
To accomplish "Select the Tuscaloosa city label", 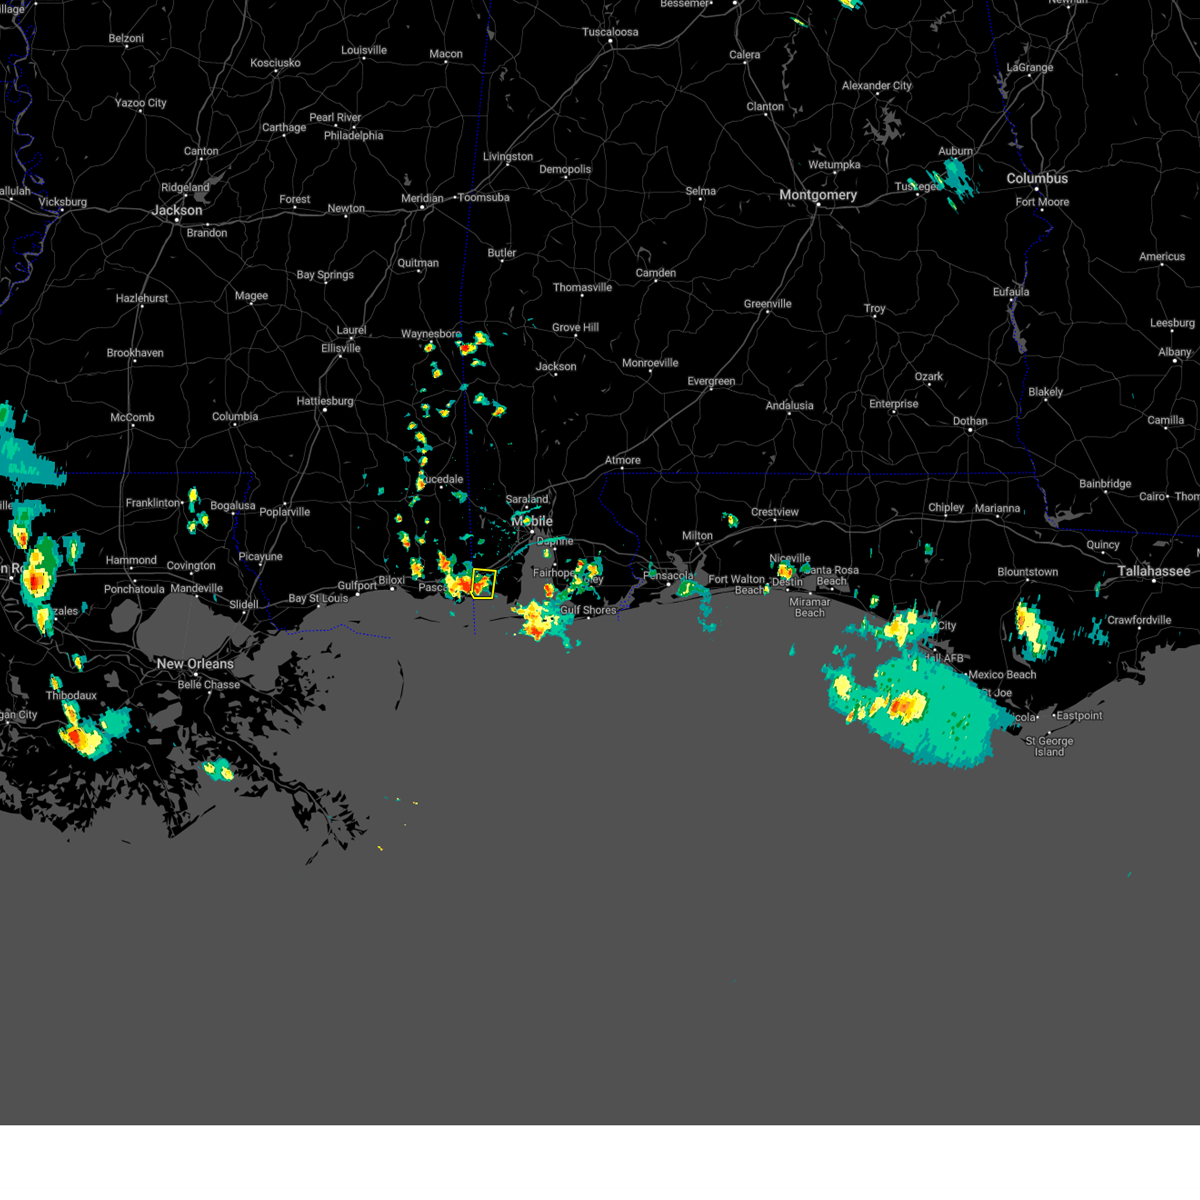I will coord(610,32).
